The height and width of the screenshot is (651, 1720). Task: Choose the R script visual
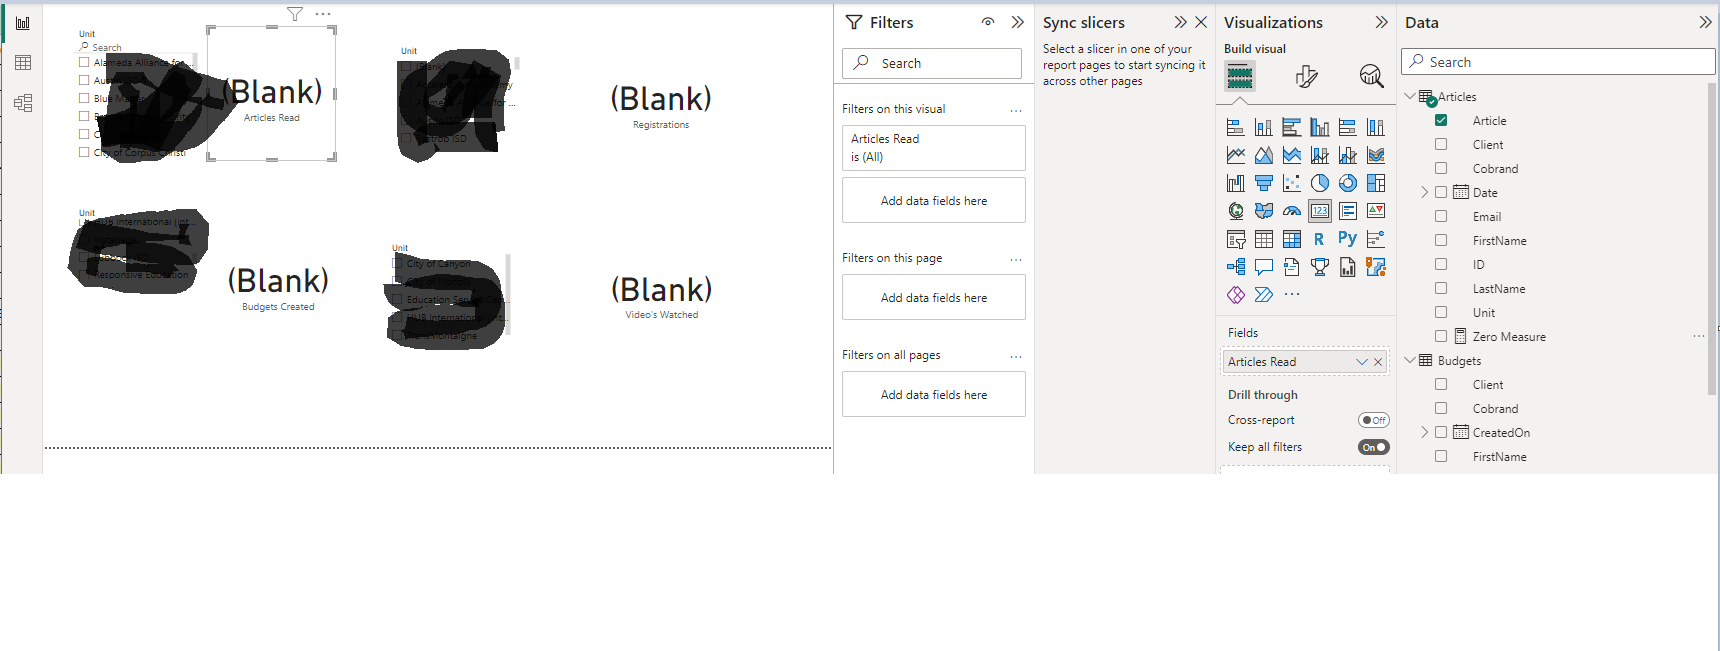1319,239
